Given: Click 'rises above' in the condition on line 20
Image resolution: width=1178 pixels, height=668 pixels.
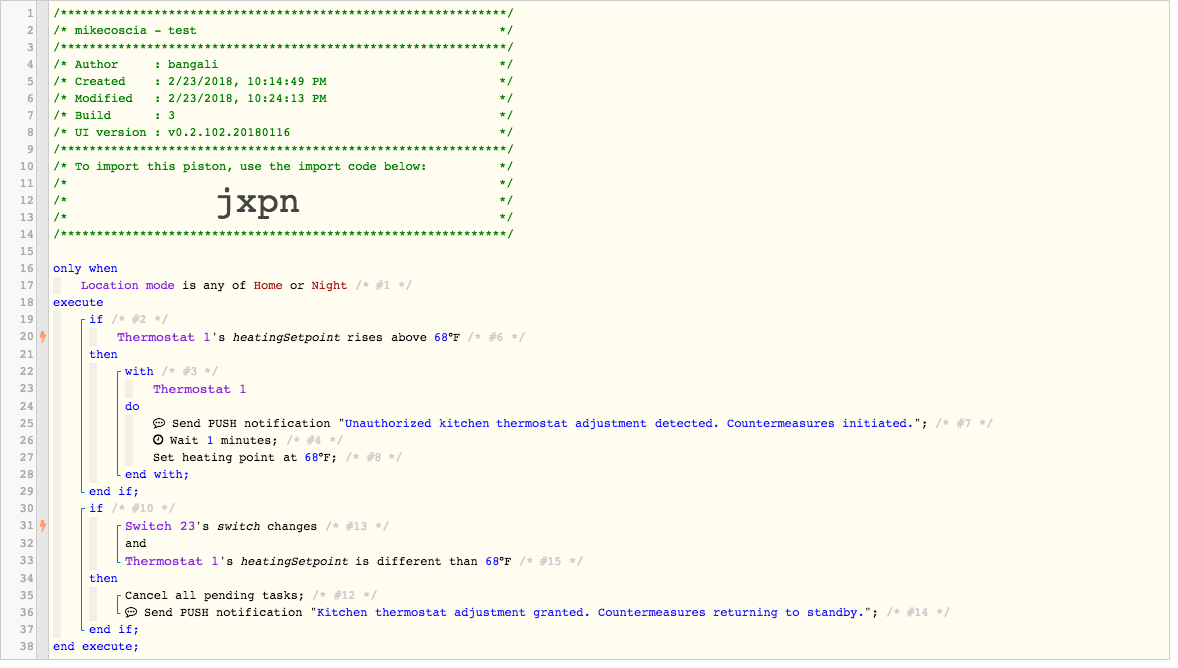Looking at the screenshot, I should tap(387, 337).
